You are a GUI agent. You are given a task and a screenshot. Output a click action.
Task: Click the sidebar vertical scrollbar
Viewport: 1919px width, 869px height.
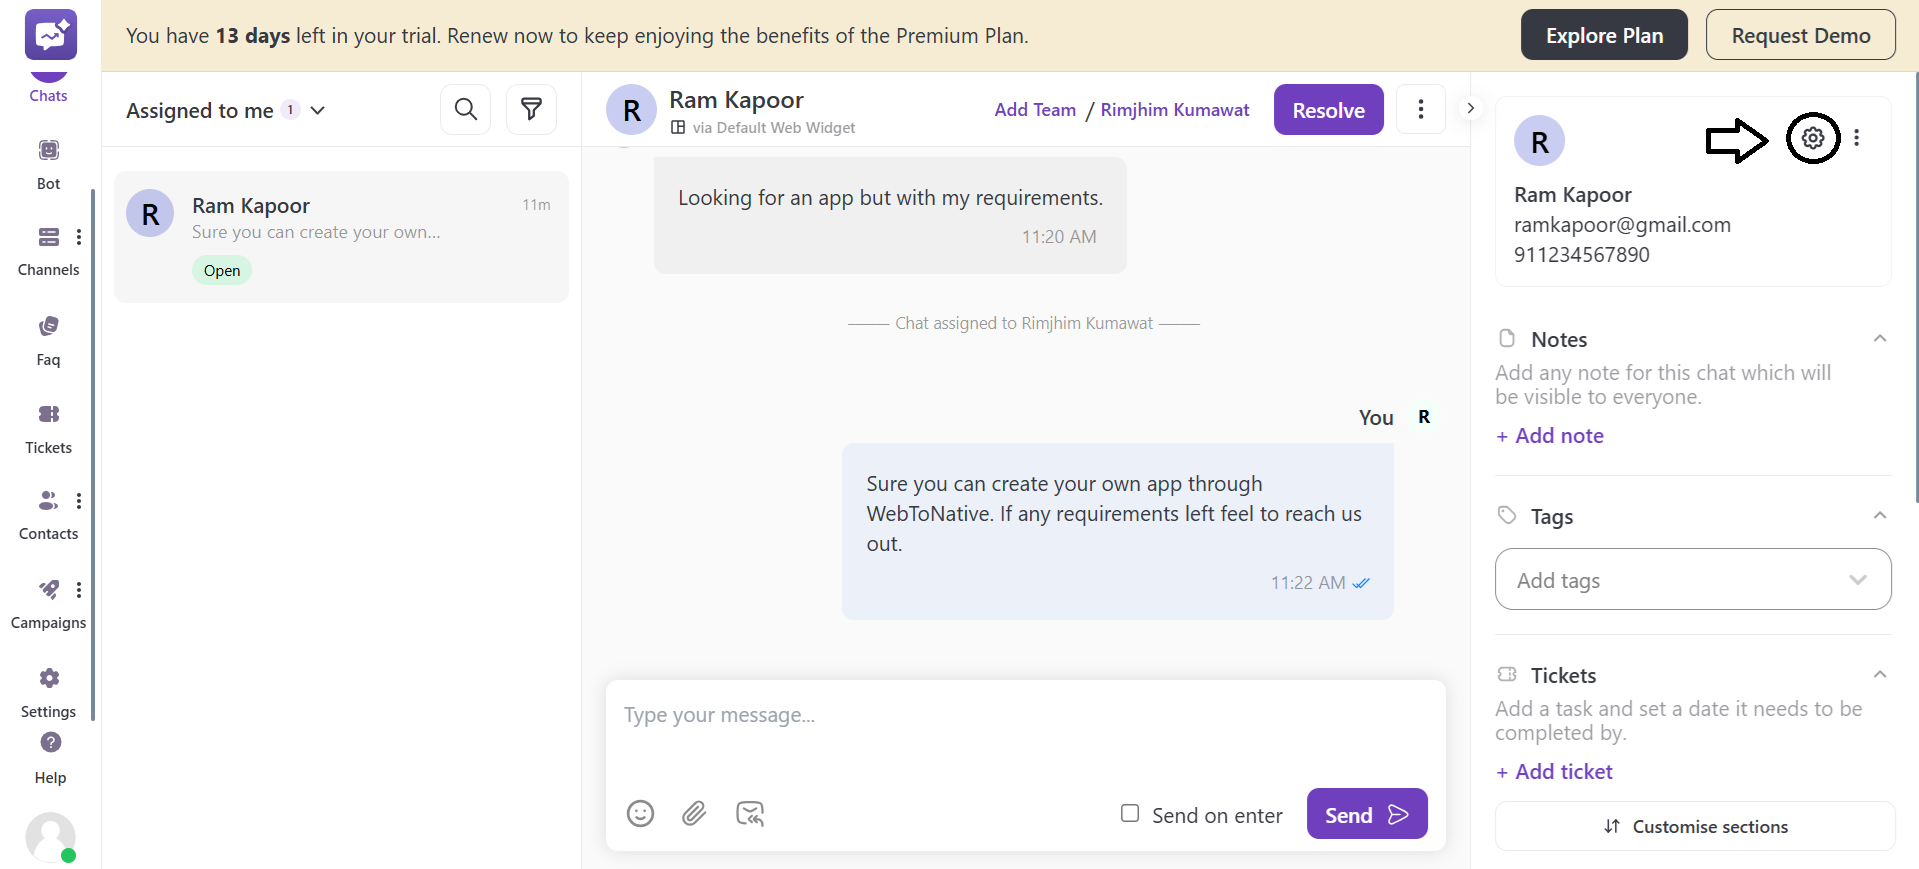click(x=93, y=454)
